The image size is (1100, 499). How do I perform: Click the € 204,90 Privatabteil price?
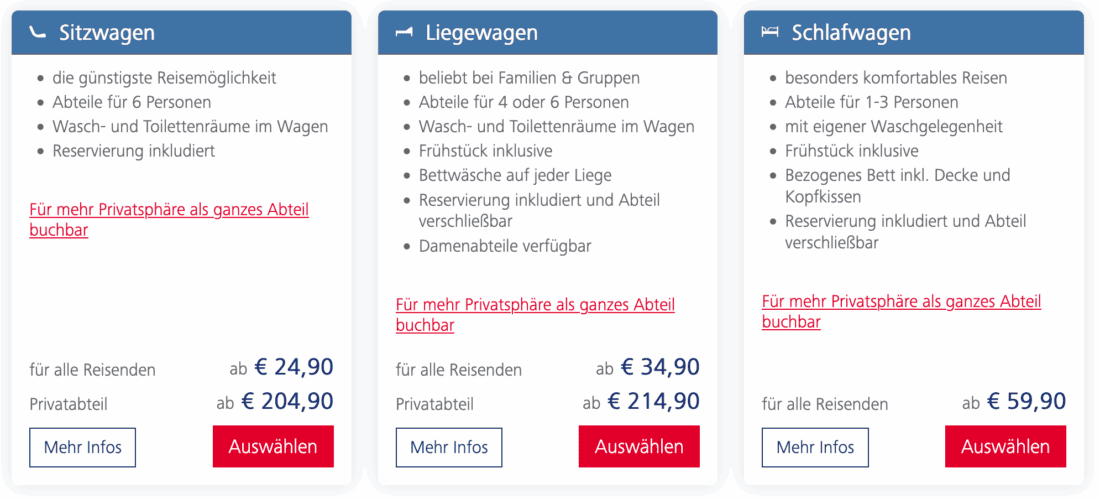click(x=287, y=402)
